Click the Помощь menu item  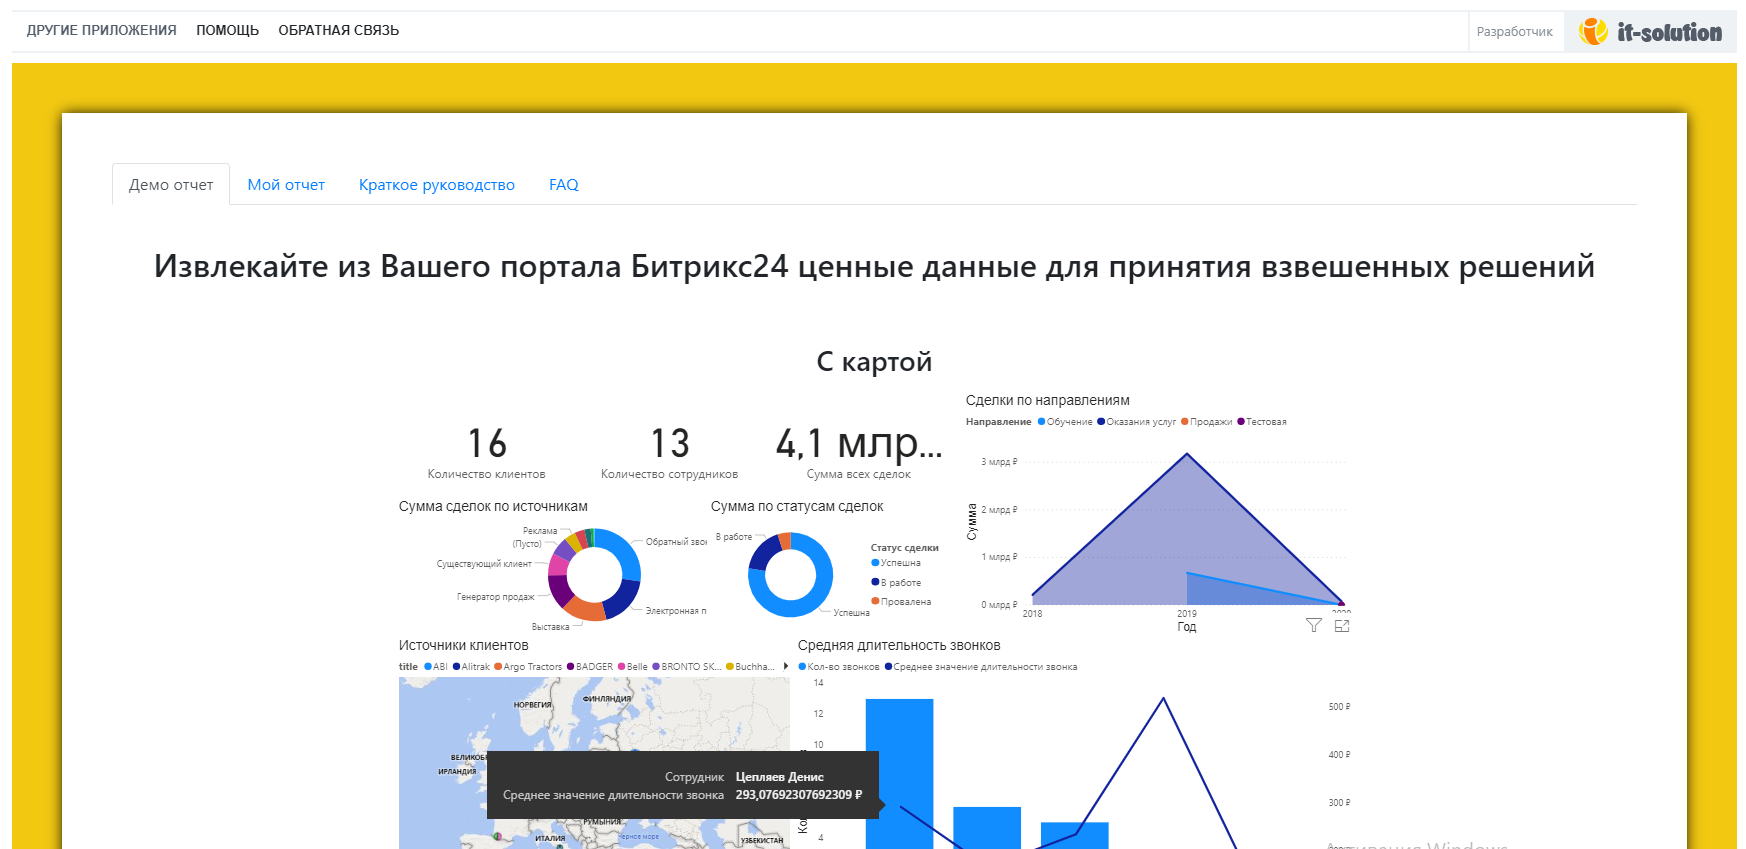coord(227,31)
